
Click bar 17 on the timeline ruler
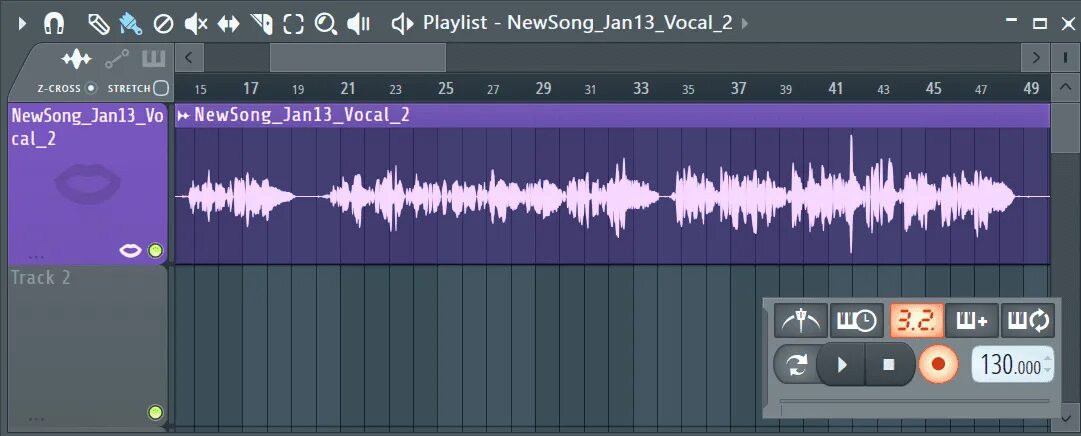(251, 88)
